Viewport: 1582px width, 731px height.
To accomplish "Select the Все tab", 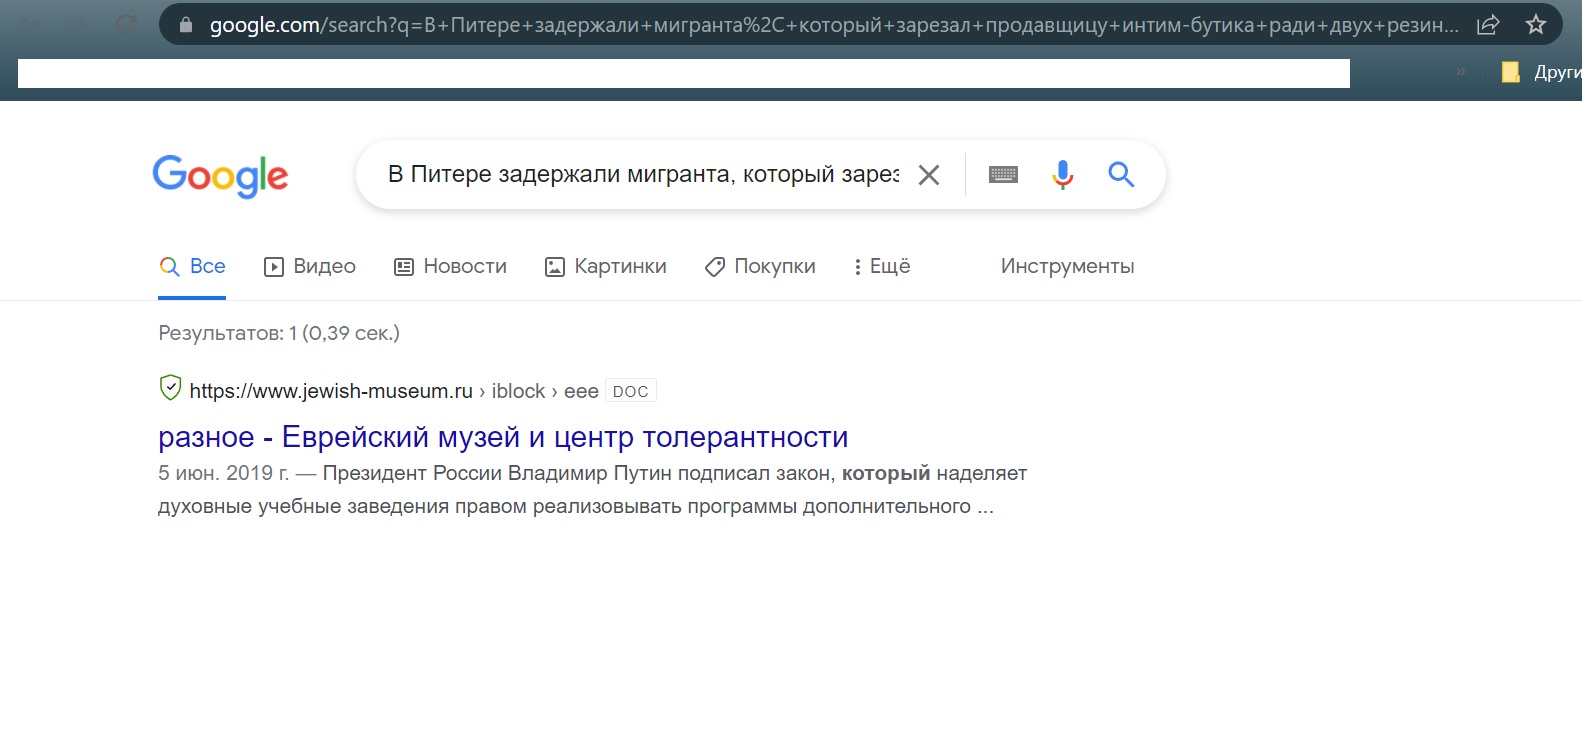I will [x=192, y=267].
